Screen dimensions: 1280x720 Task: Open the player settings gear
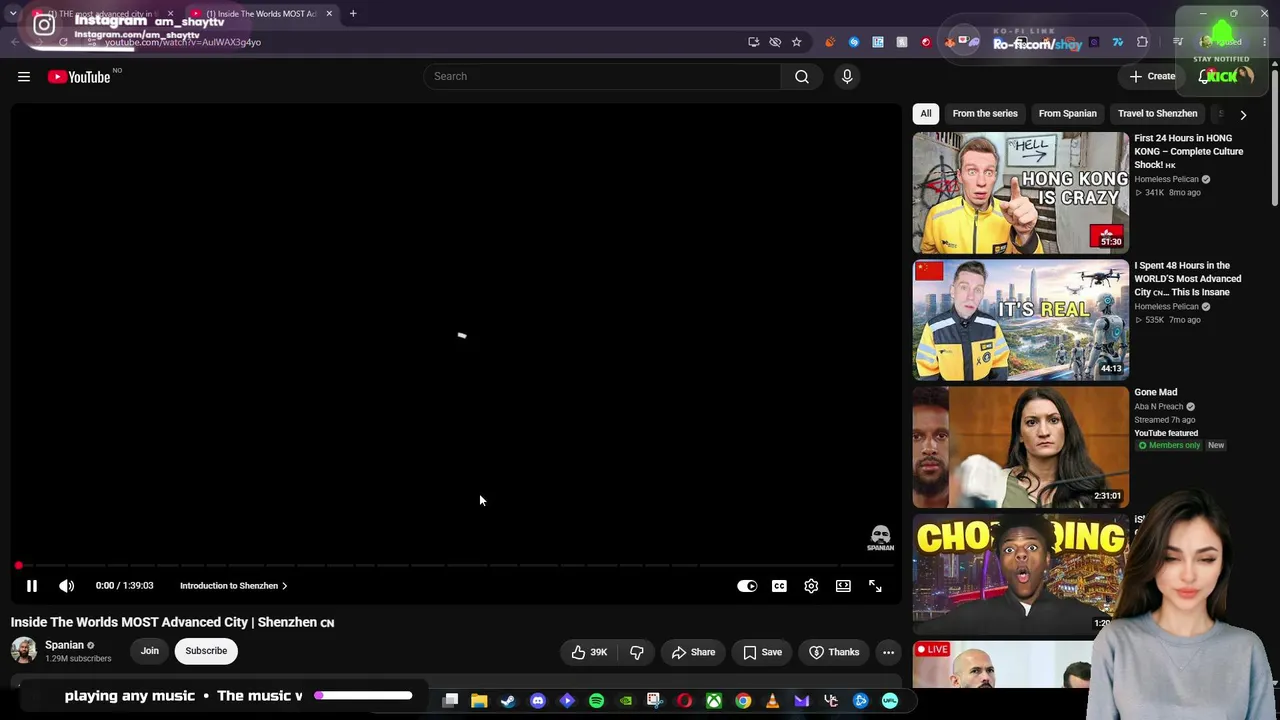pos(811,586)
